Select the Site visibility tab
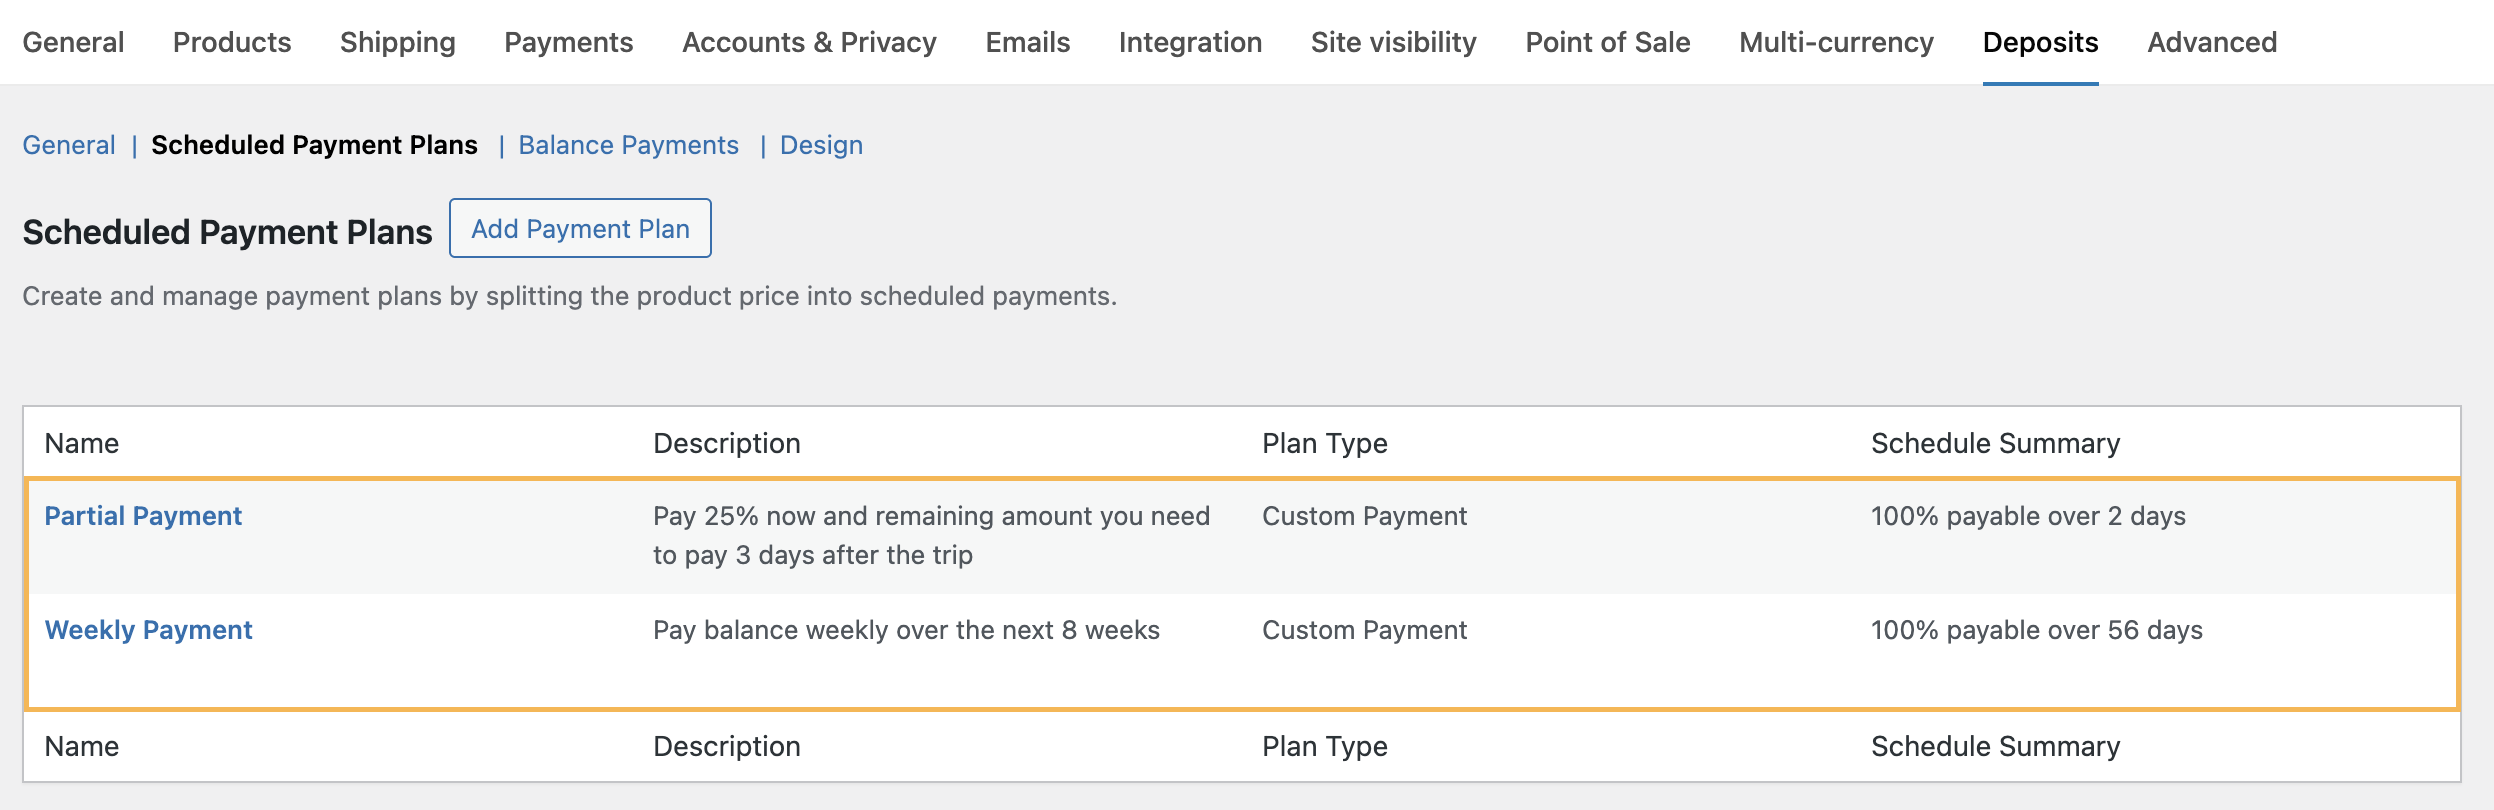 pos(1393,42)
